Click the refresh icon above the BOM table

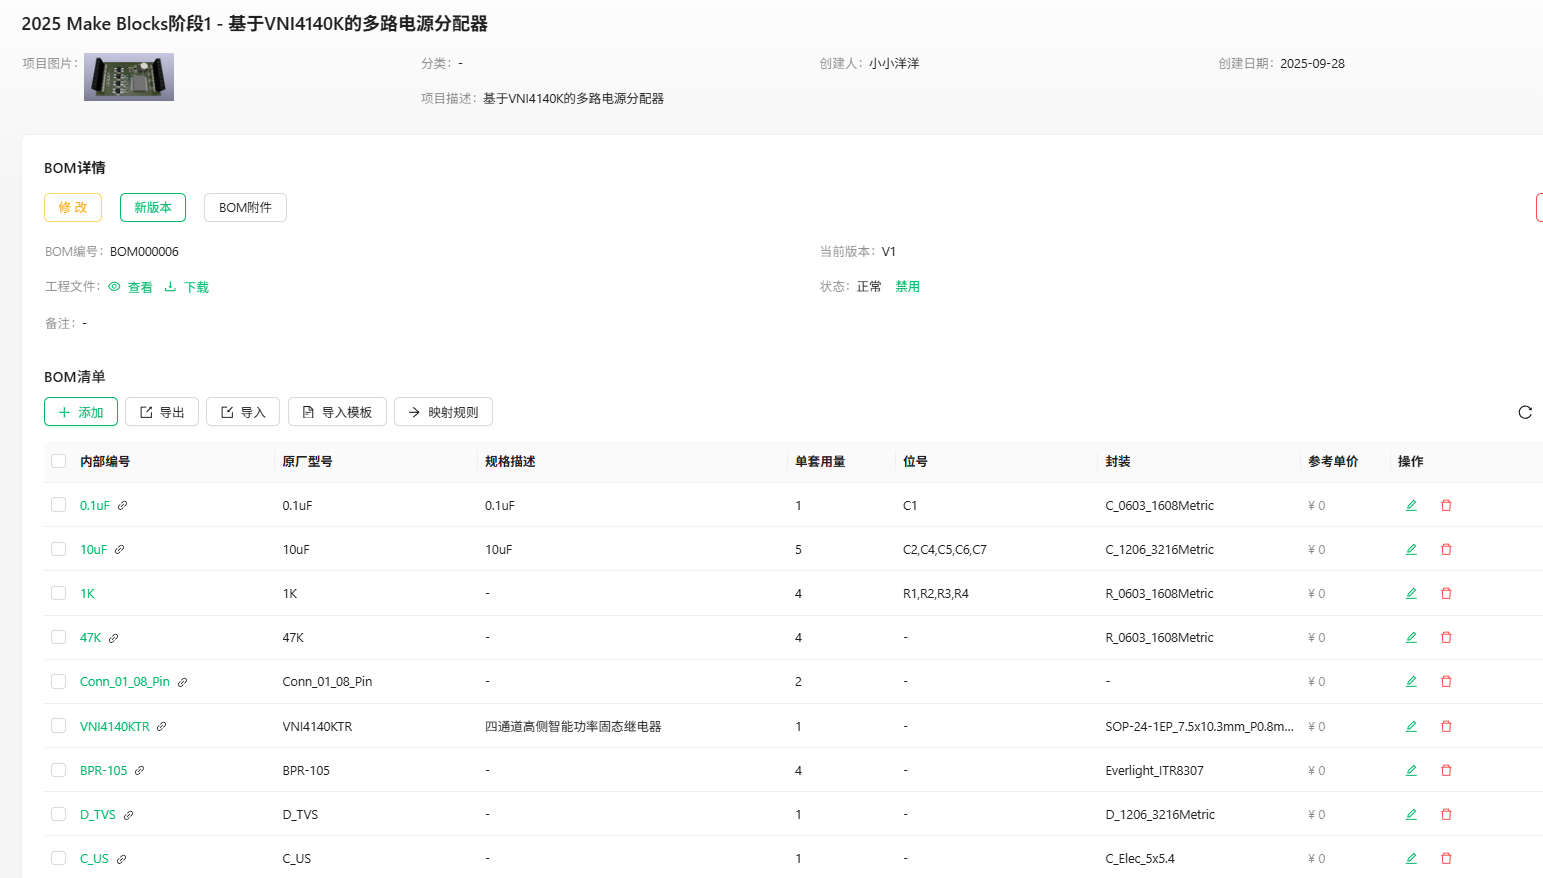pos(1524,412)
